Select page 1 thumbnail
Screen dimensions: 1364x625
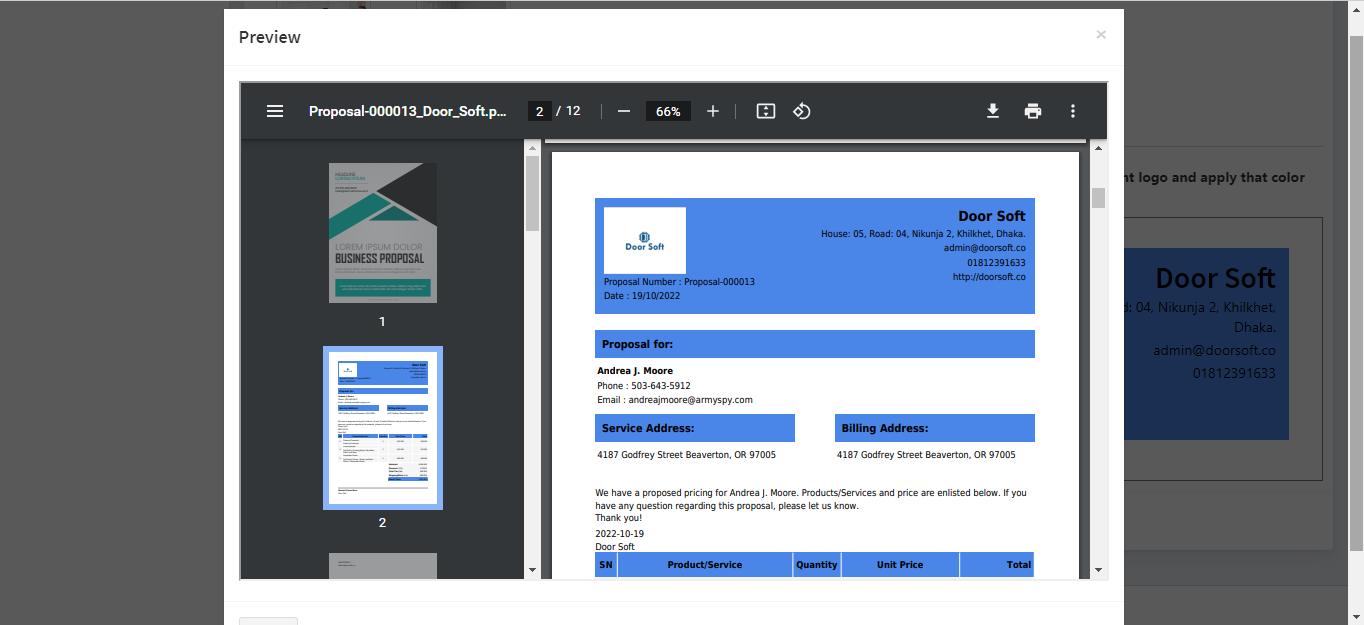coord(383,233)
